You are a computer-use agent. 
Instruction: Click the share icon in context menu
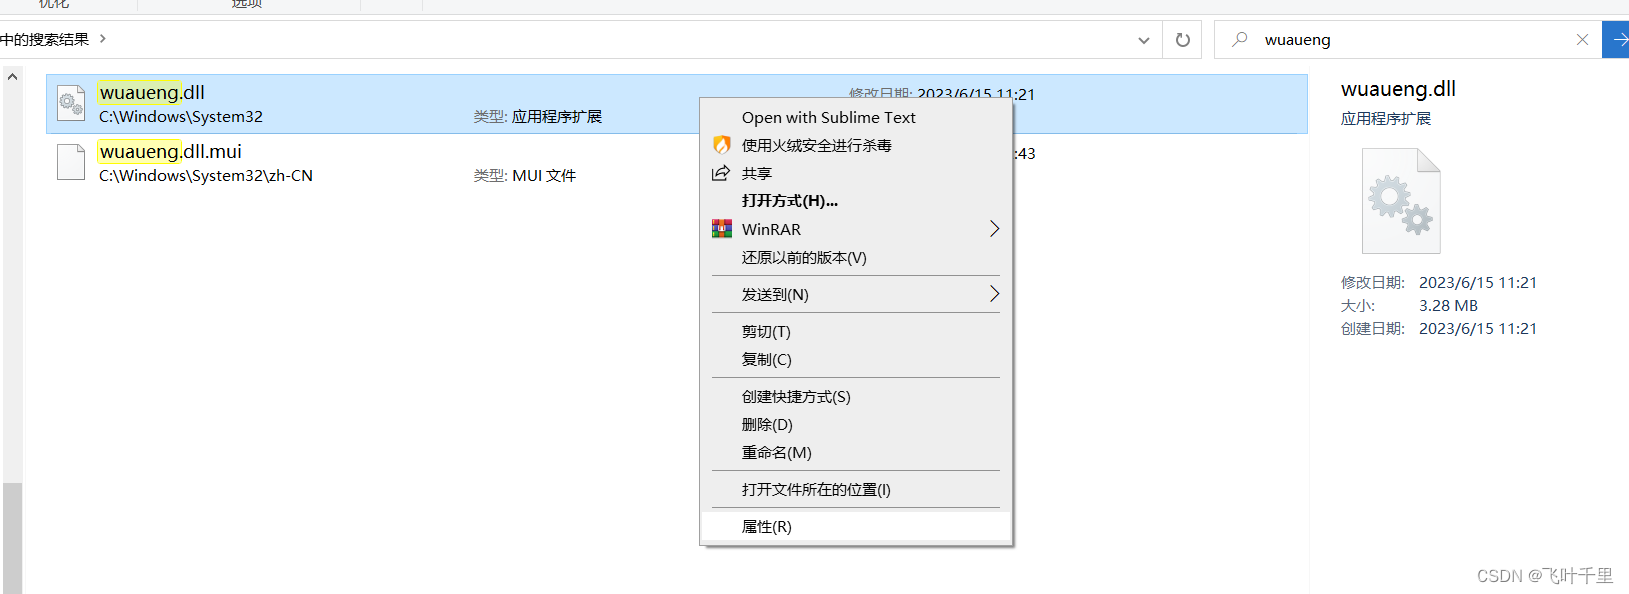click(721, 173)
